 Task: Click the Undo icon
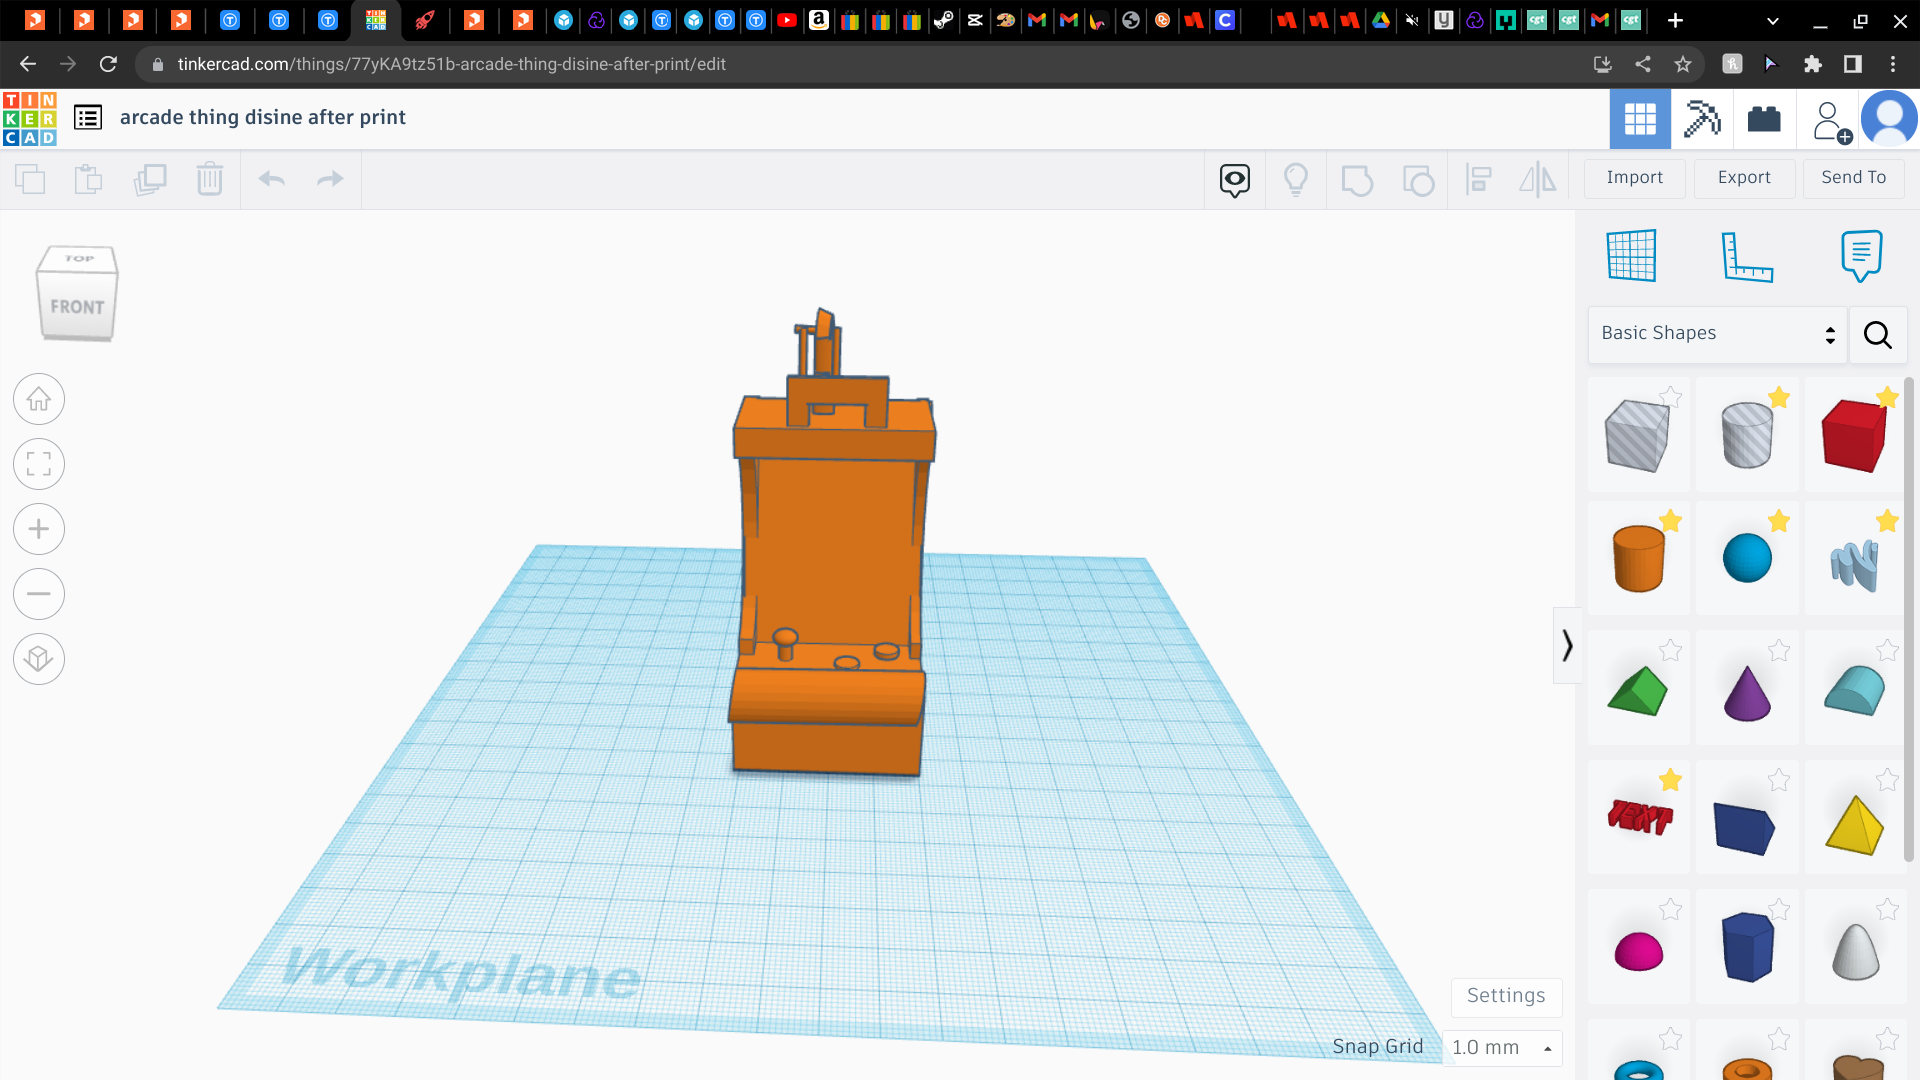pos(271,179)
